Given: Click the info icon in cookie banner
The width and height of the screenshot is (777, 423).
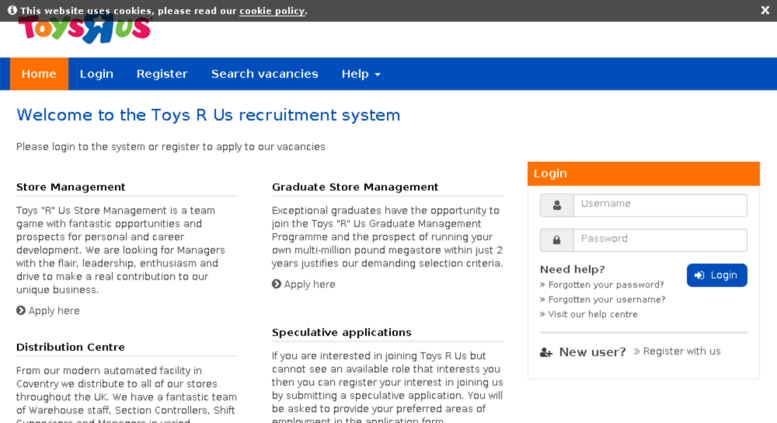Looking at the screenshot, I should coord(12,10).
